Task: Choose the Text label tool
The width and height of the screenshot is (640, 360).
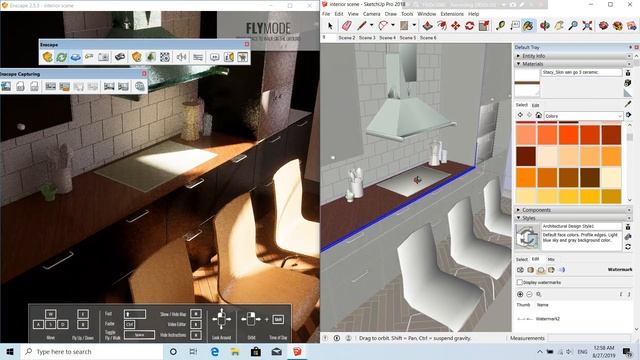Action: pos(515,26)
